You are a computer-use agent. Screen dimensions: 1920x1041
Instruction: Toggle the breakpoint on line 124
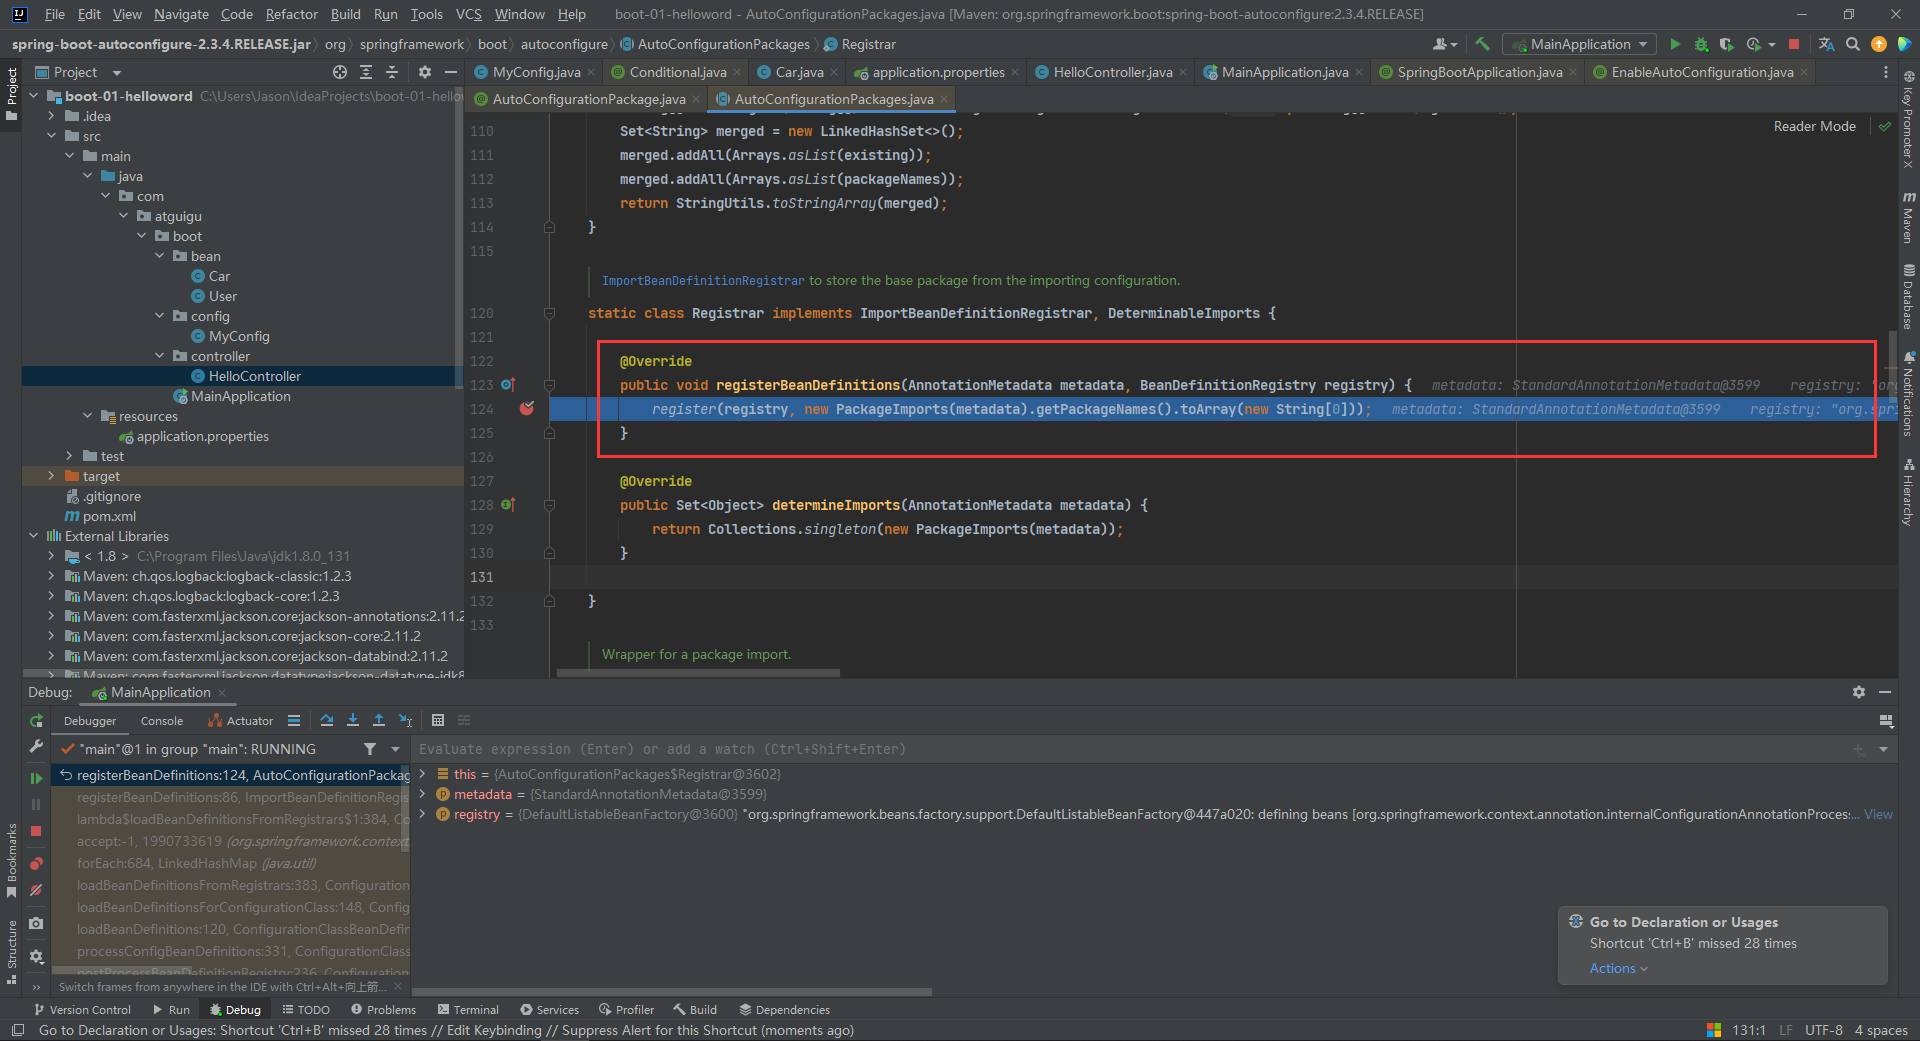(x=527, y=409)
